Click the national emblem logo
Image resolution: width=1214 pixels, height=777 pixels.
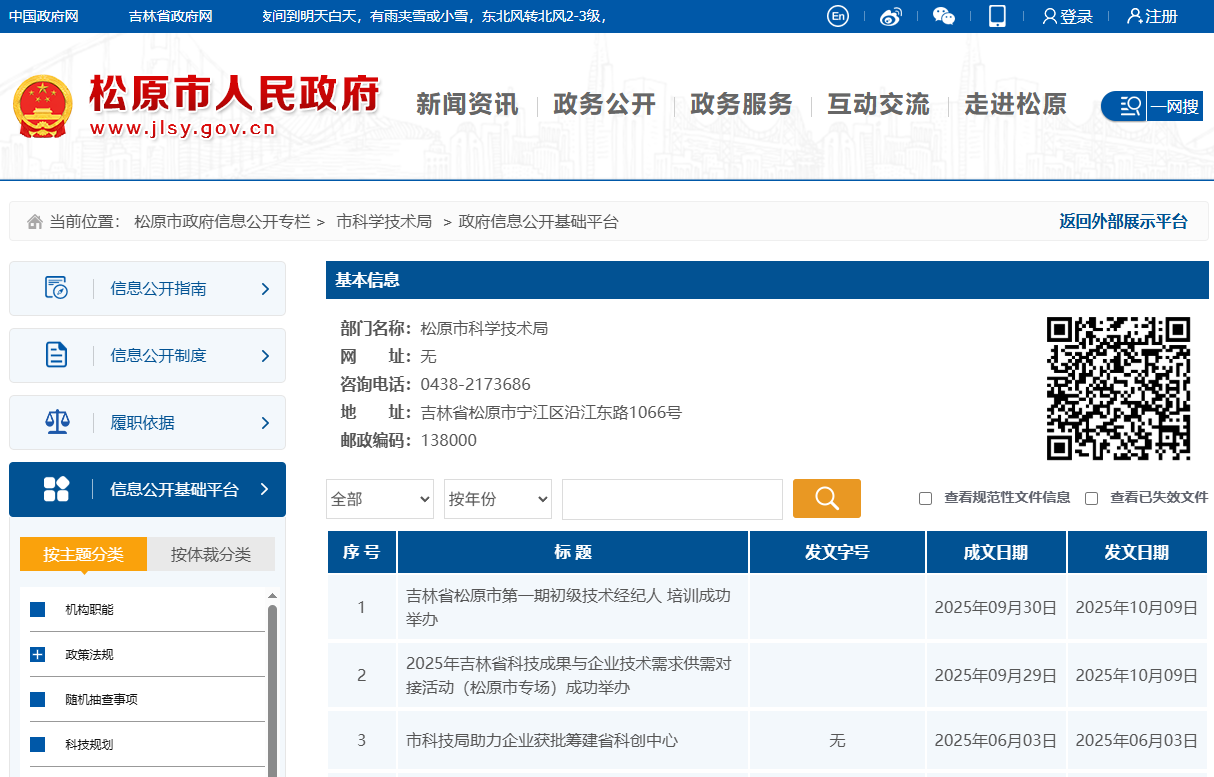(x=43, y=106)
